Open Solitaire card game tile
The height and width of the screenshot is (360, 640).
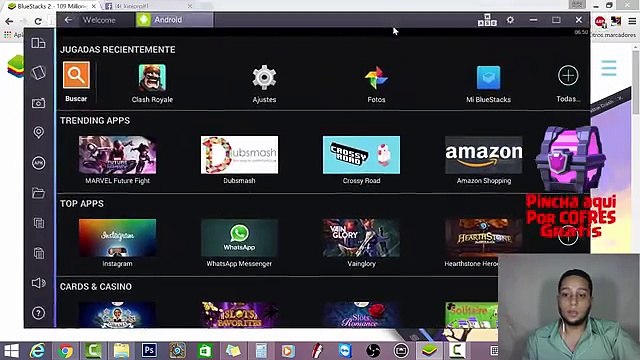pyautogui.click(x=471, y=315)
